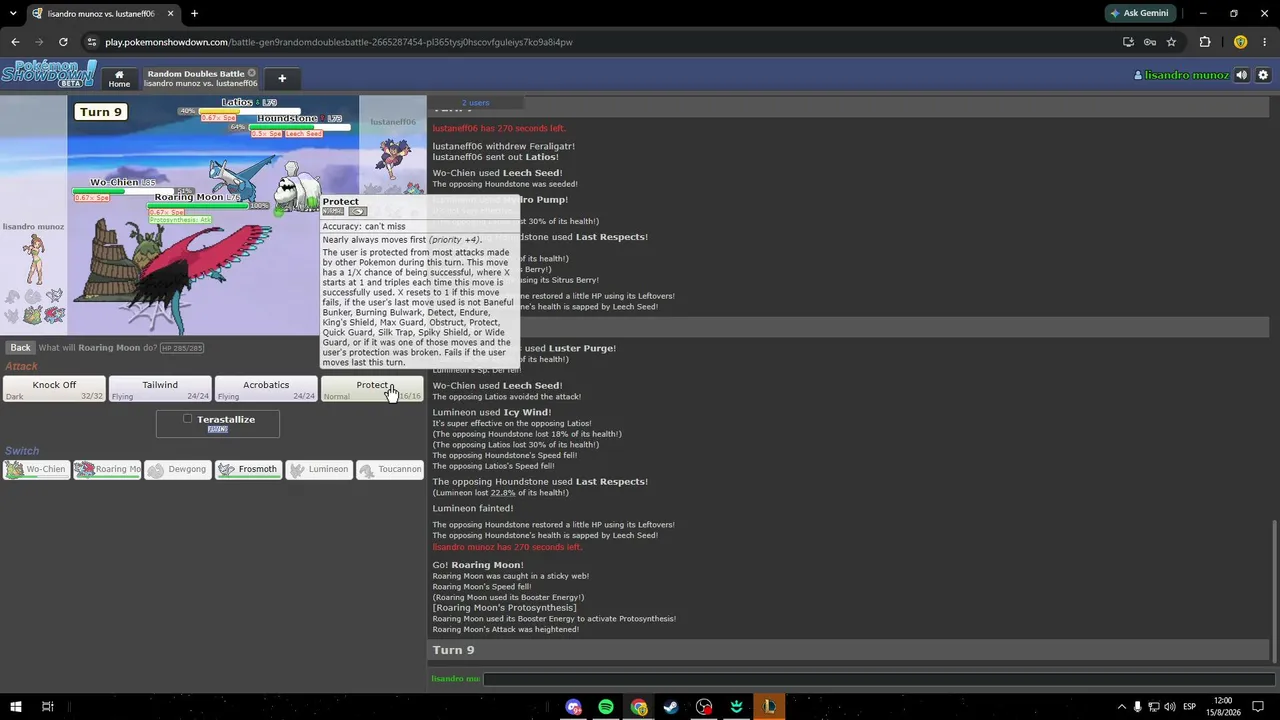Click opposing Houndstone's HP bar

(299, 127)
